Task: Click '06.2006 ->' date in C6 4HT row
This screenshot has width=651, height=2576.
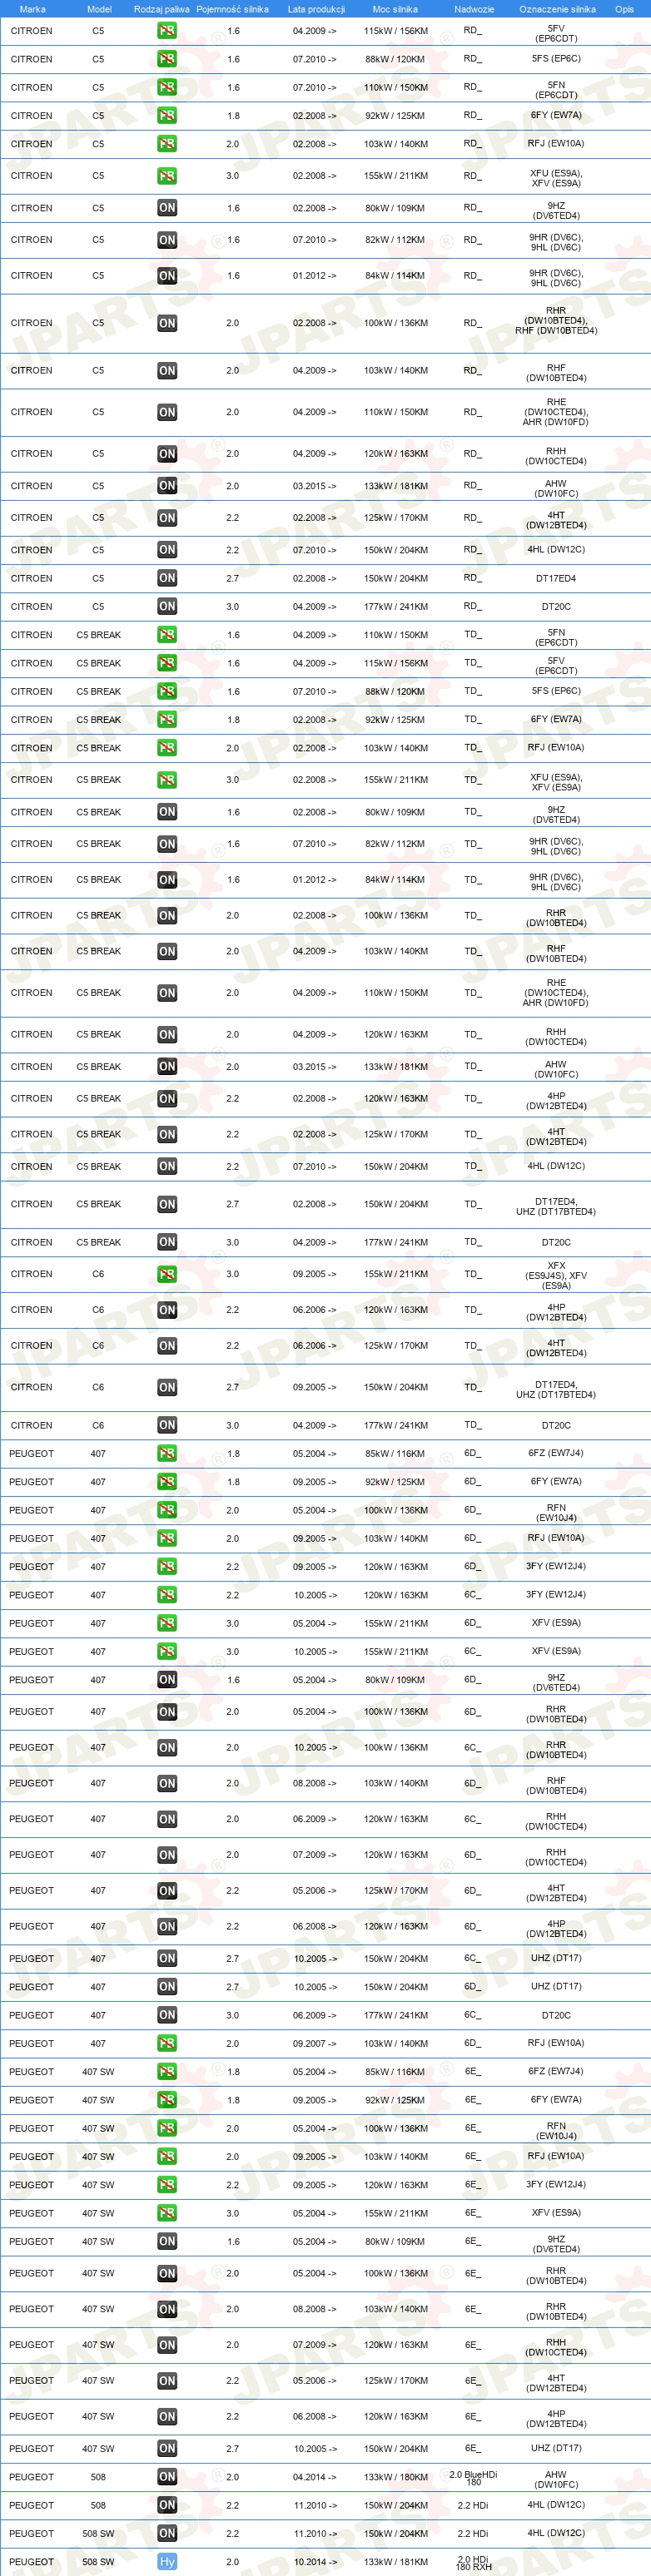Action: click(315, 1346)
